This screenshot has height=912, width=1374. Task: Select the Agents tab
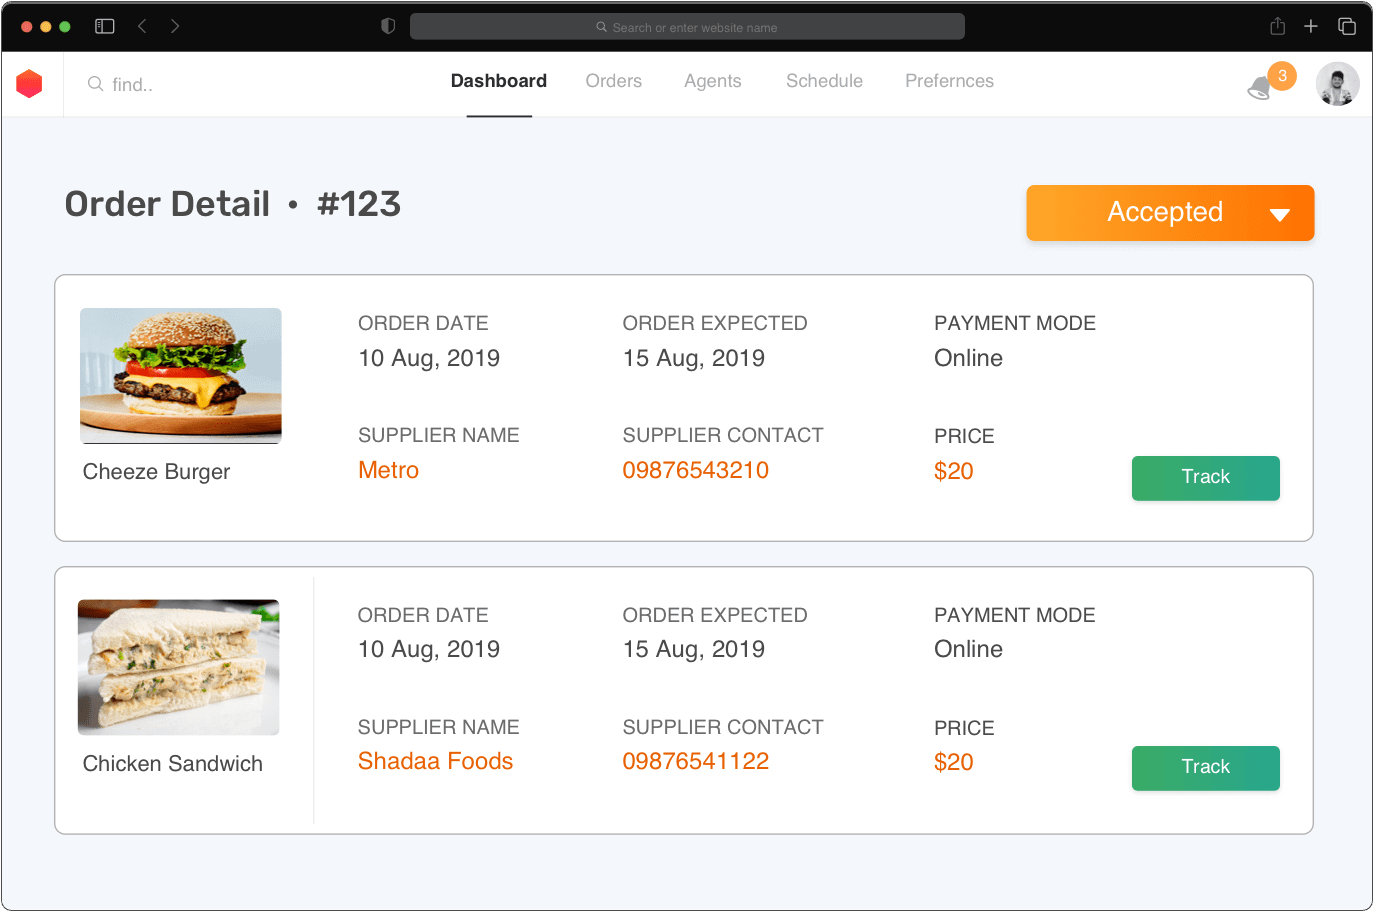(712, 81)
